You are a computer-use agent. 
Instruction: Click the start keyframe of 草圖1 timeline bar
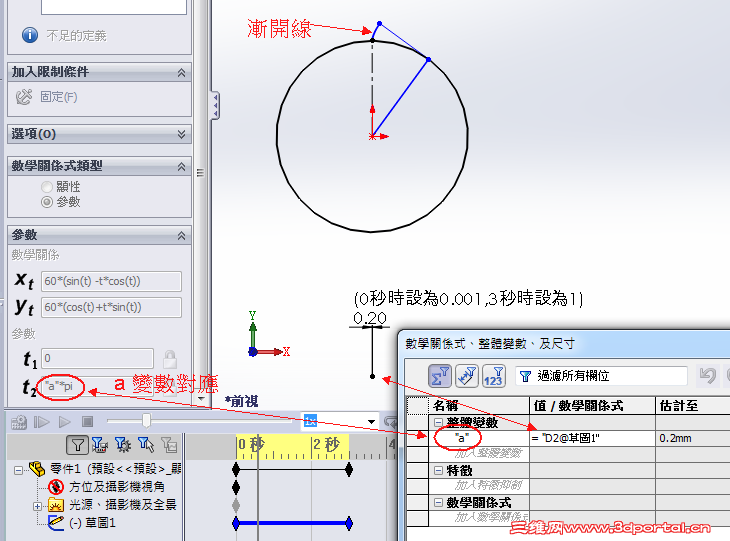[236, 523]
